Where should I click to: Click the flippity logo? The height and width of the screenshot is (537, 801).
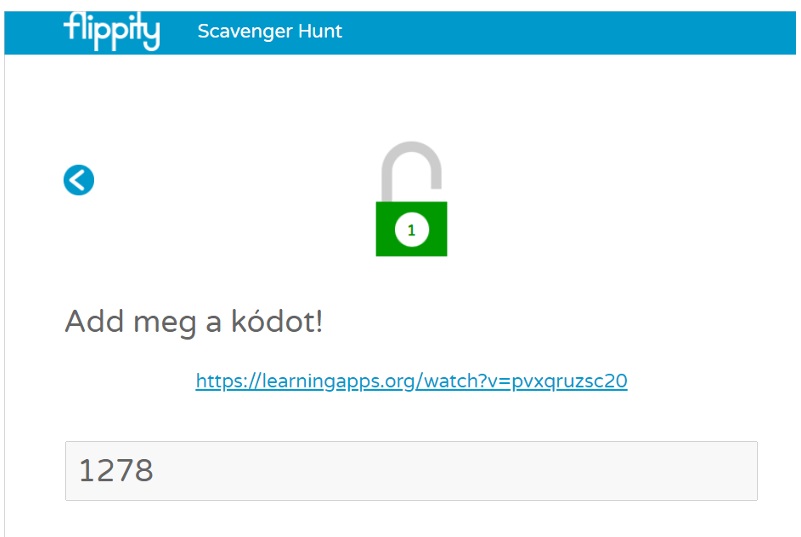112,31
